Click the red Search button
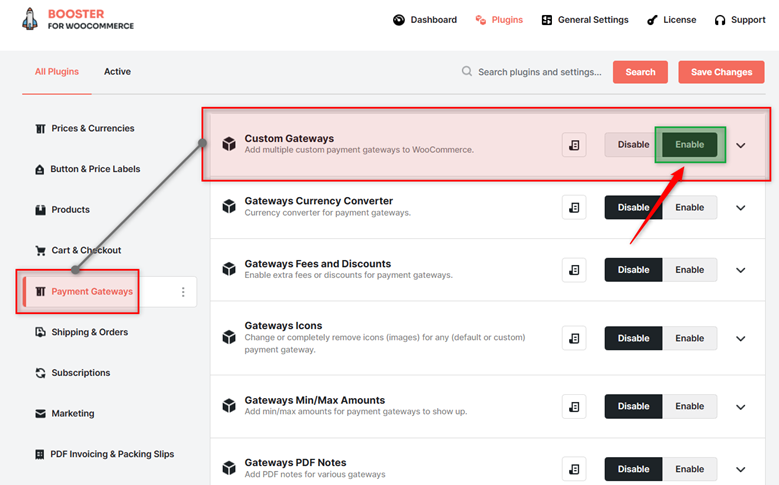Screen dimensions: 779x485 click(640, 72)
